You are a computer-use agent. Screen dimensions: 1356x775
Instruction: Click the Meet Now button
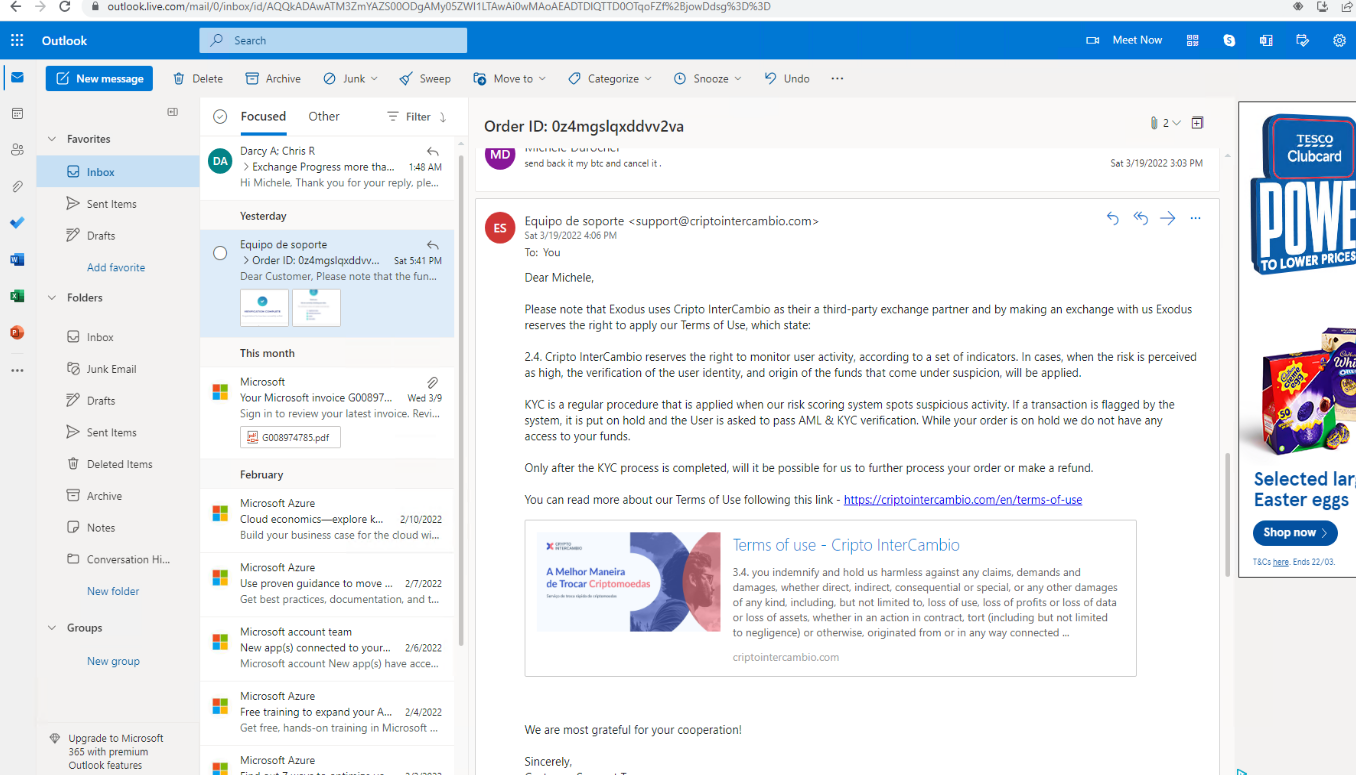(1124, 41)
